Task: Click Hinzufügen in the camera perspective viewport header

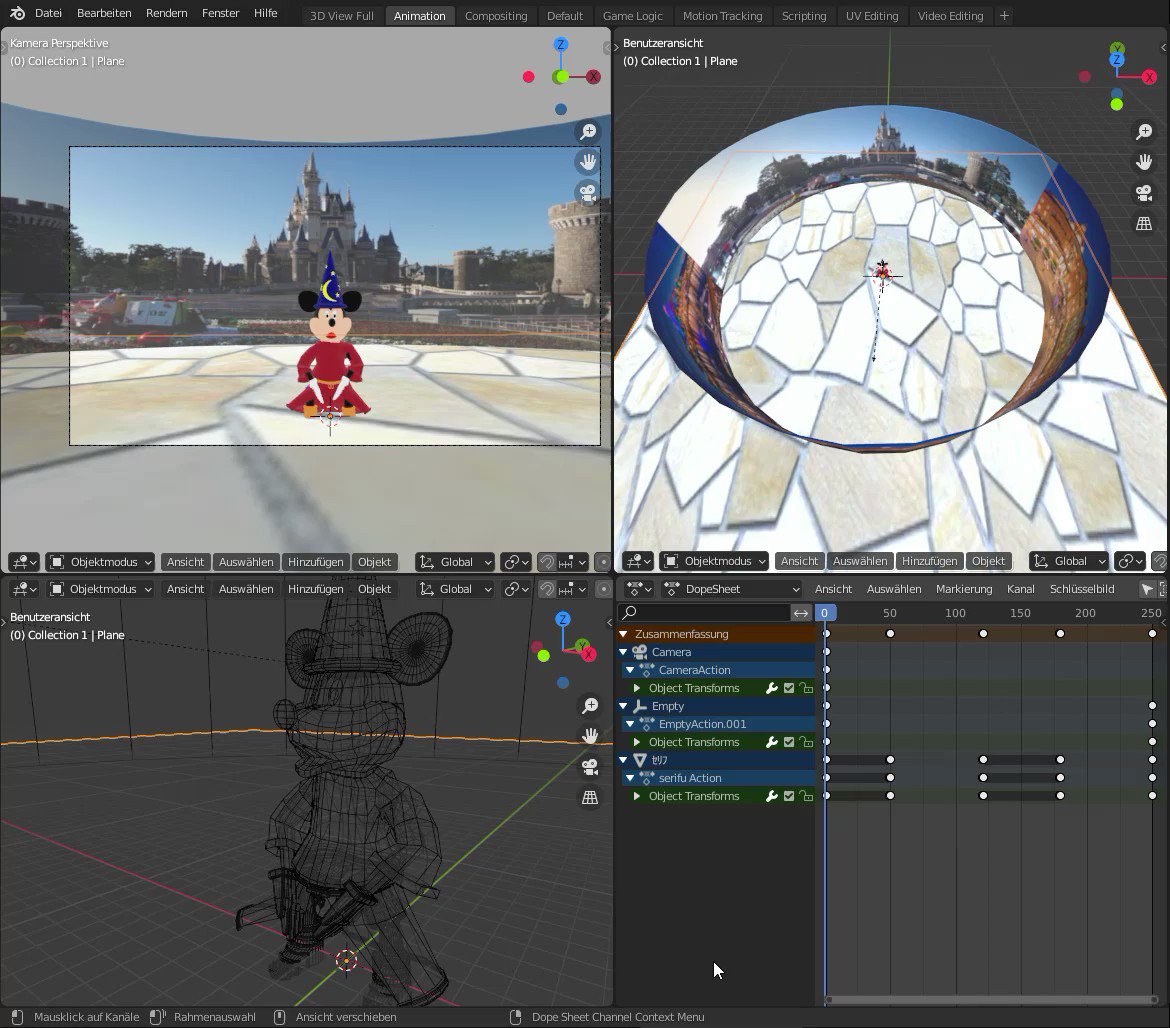Action: [x=316, y=562]
